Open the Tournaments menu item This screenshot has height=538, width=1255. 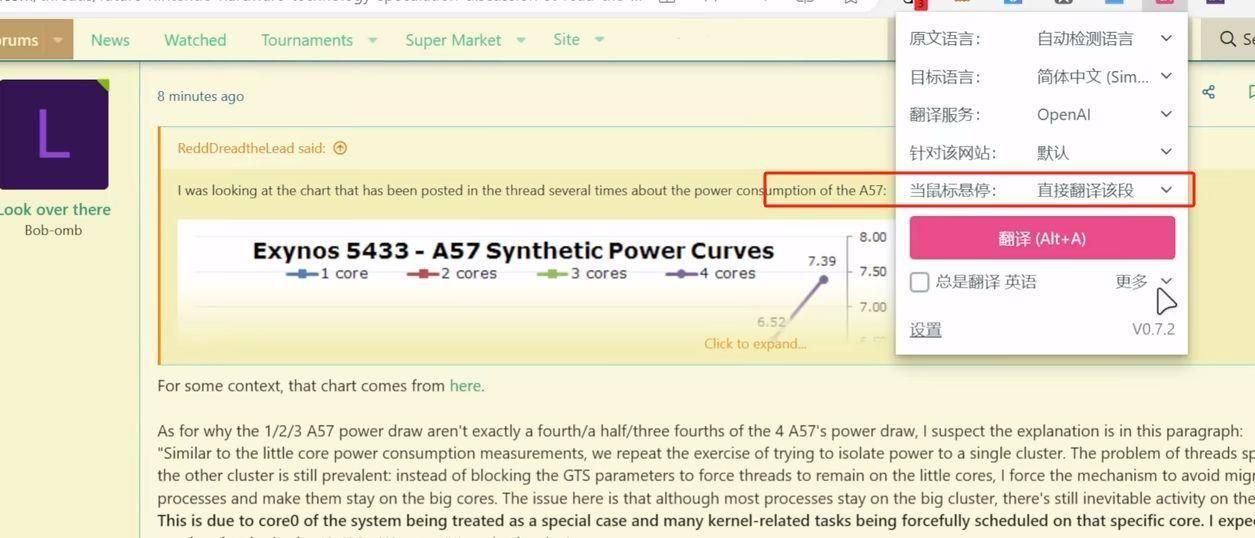[307, 40]
